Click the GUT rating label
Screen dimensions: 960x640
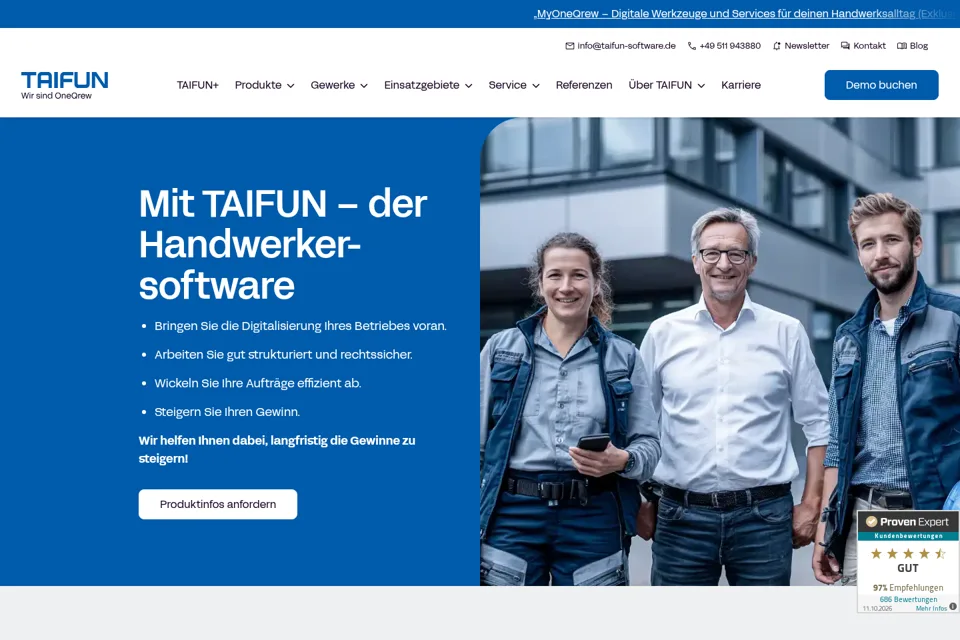[x=908, y=568]
